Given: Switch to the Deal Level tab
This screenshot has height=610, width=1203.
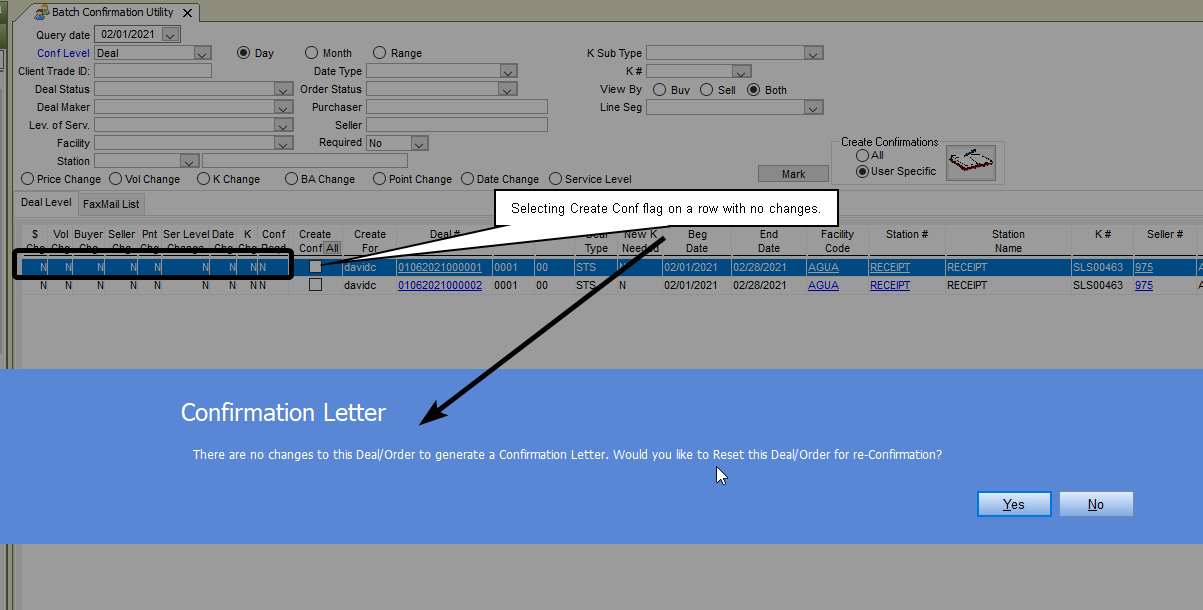Looking at the screenshot, I should coord(47,203).
